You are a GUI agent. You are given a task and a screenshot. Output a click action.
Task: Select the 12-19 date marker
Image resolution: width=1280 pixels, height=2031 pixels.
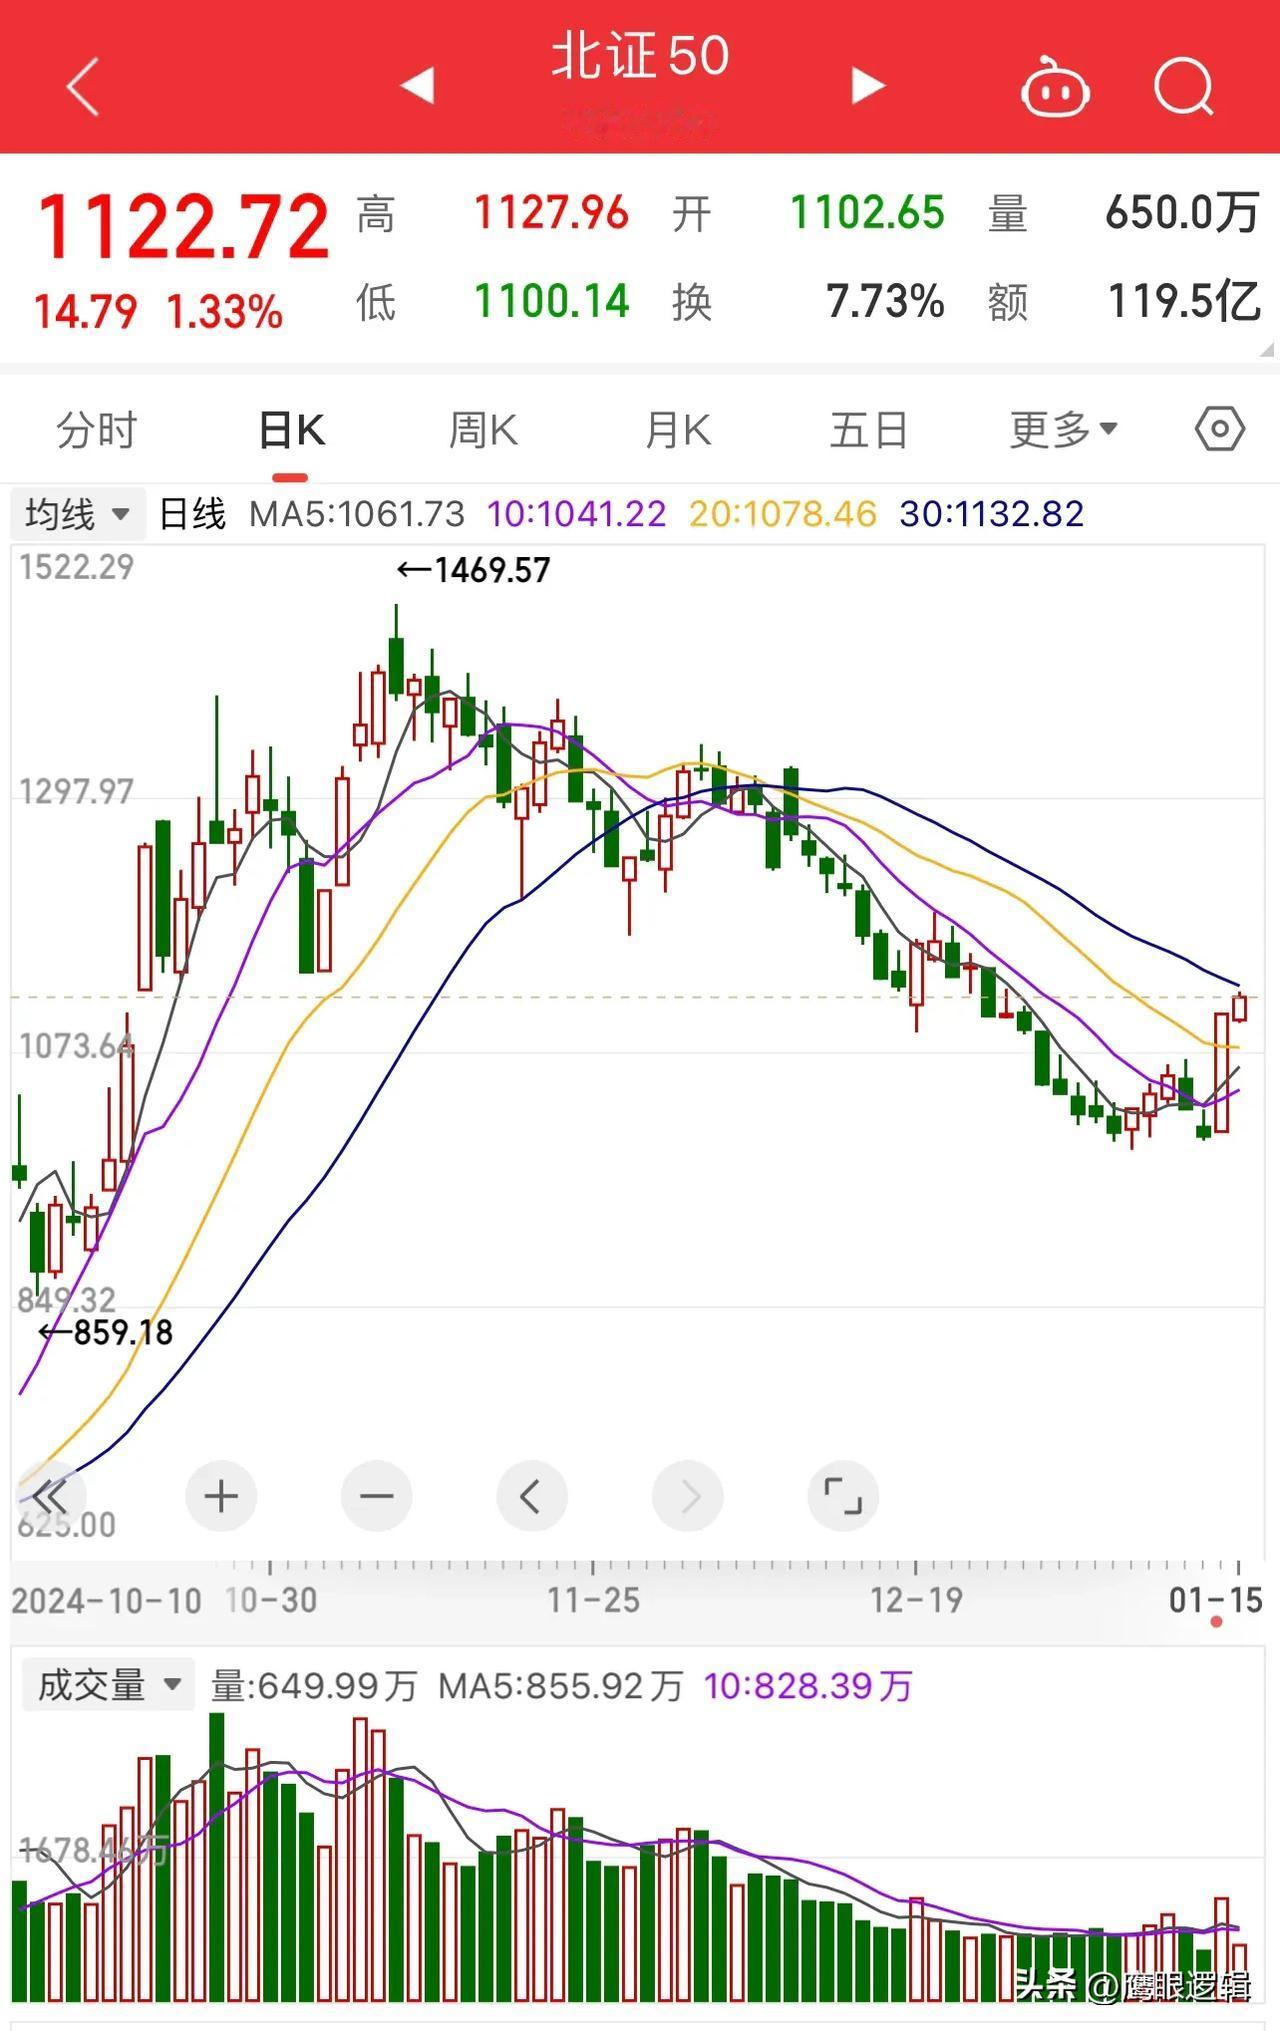pos(916,1600)
